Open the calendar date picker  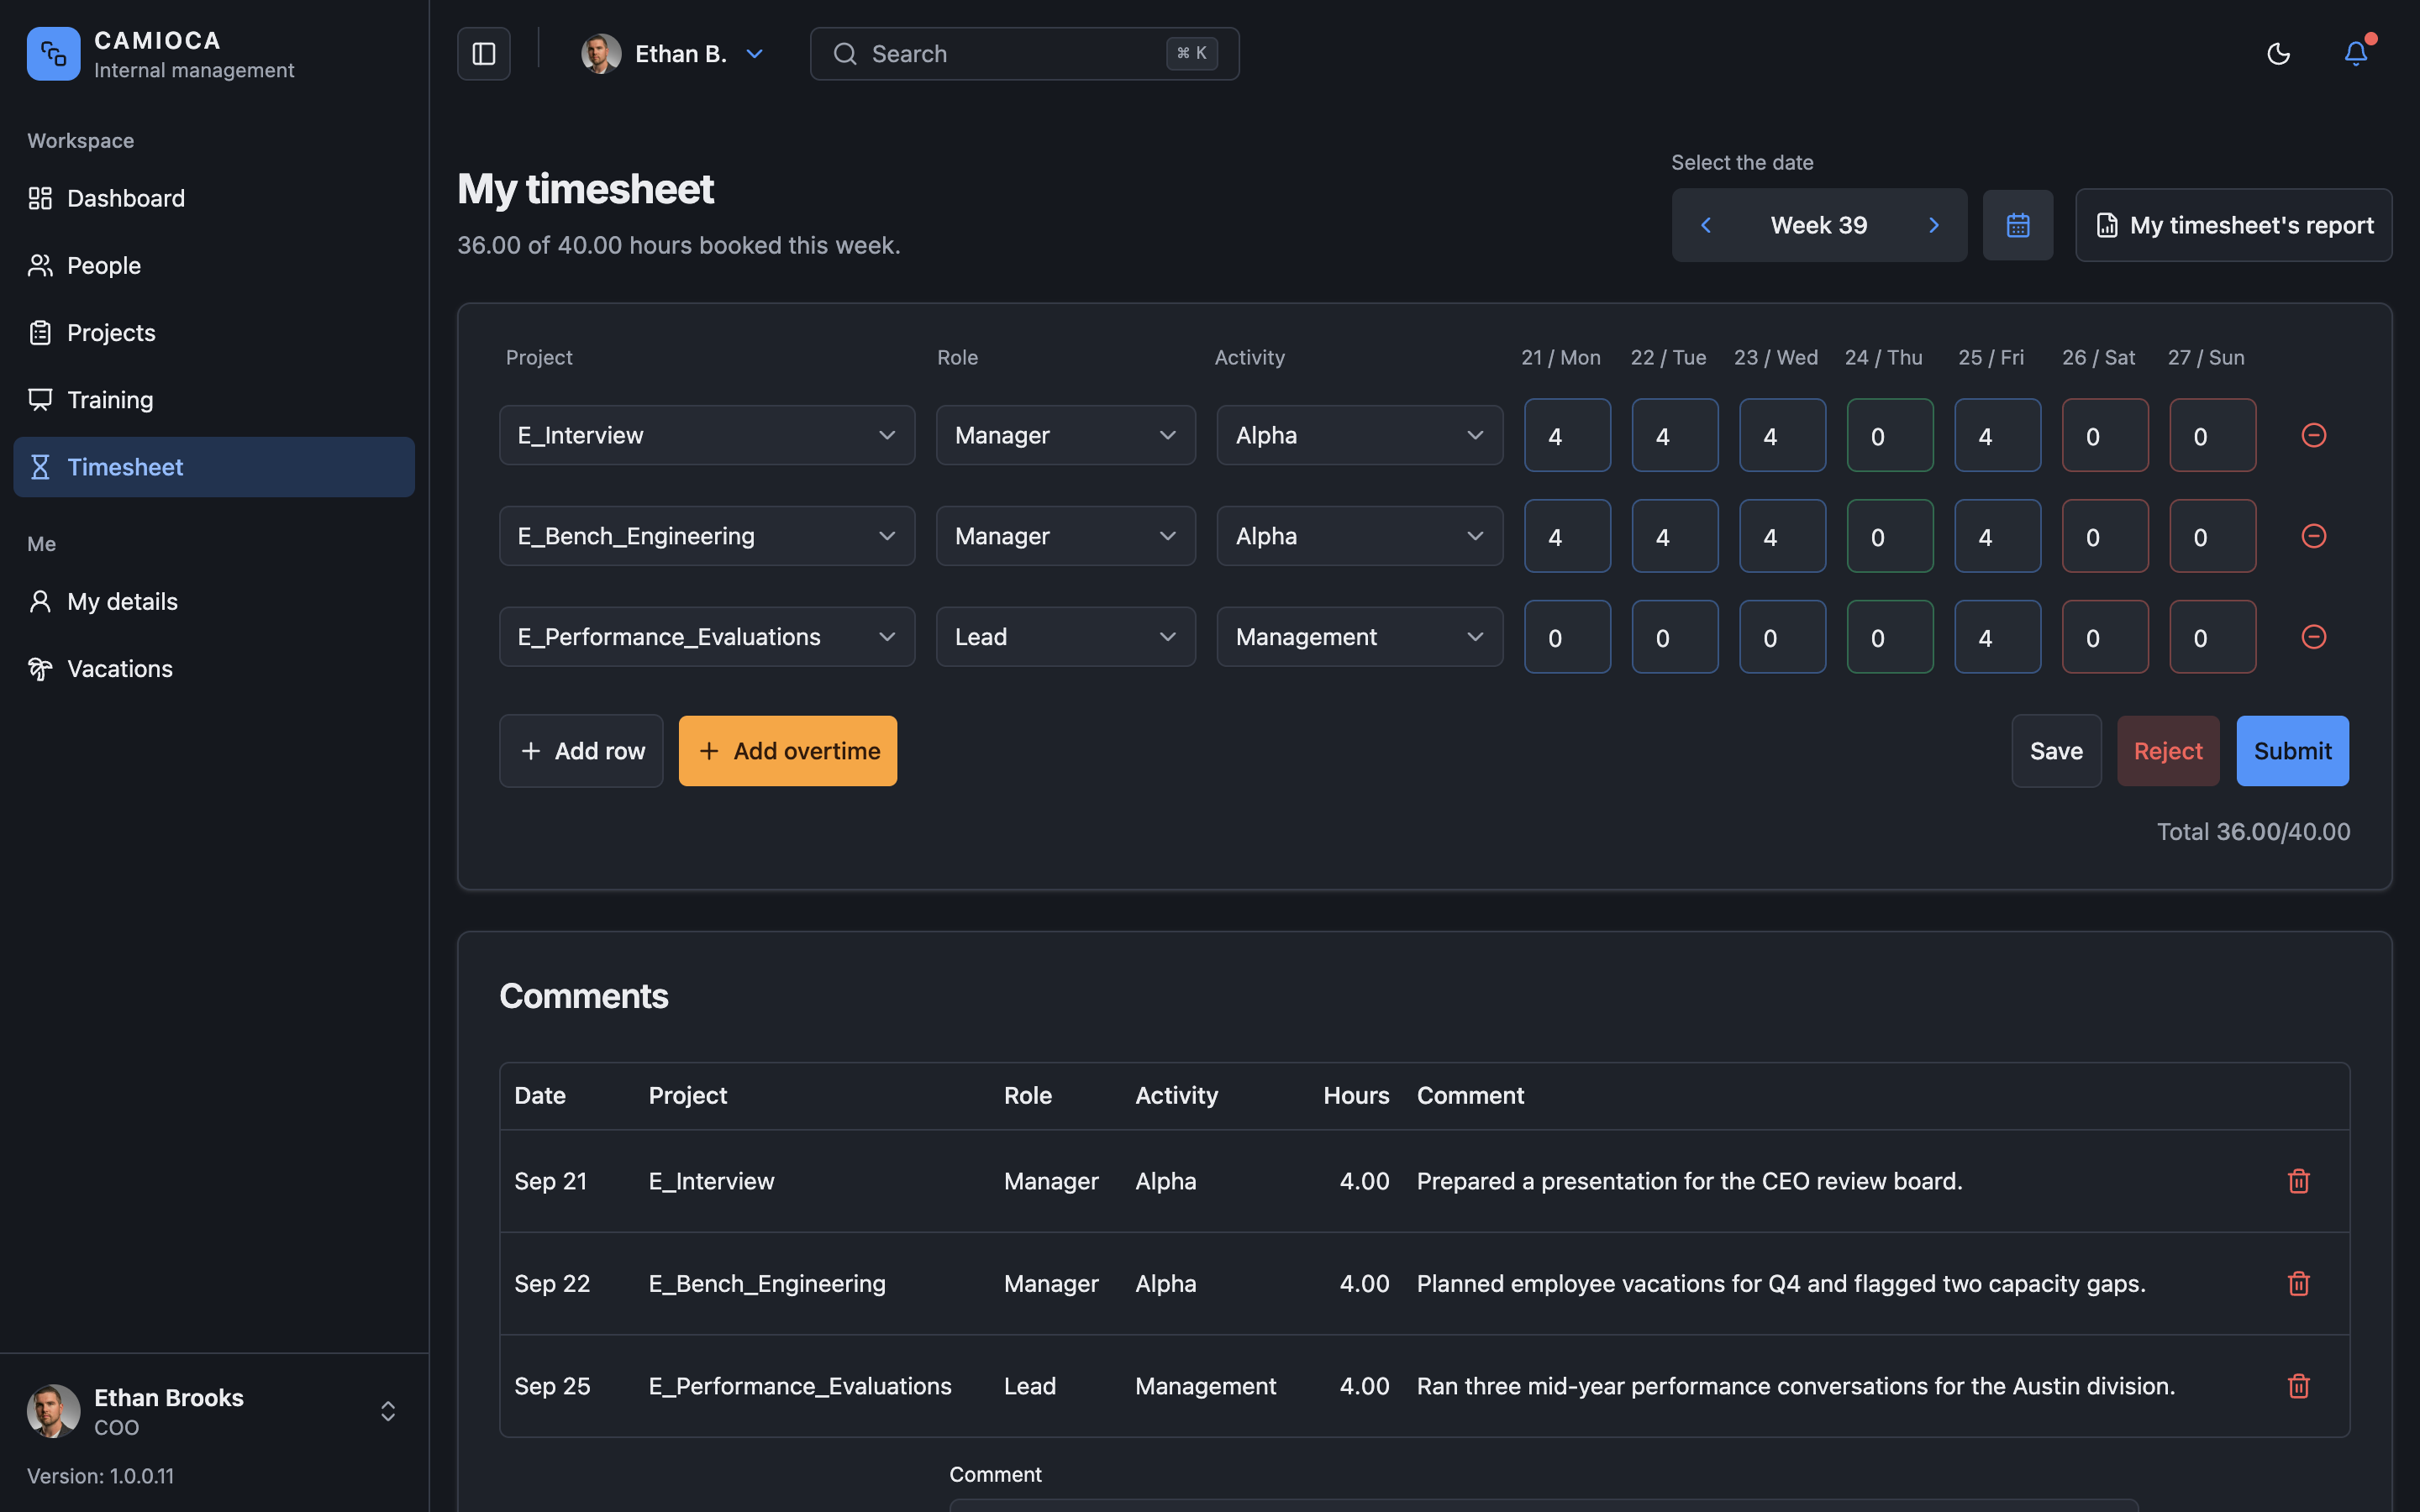(x=2018, y=225)
